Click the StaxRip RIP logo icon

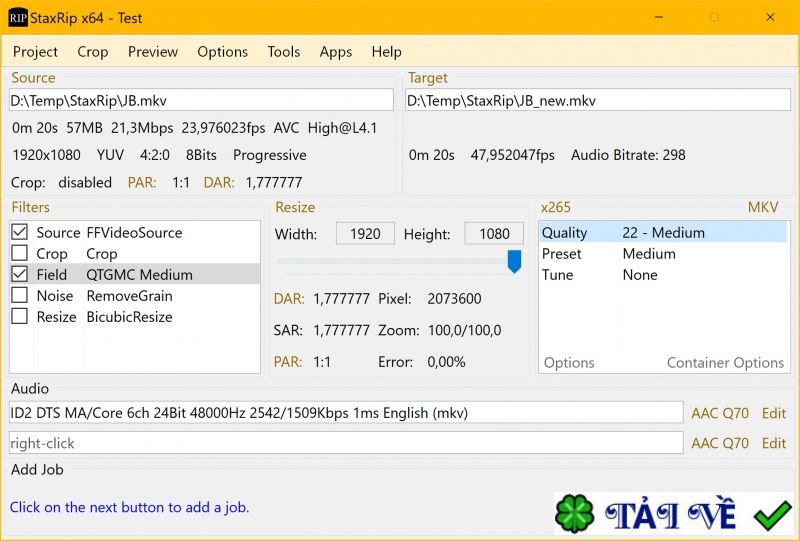[18, 18]
